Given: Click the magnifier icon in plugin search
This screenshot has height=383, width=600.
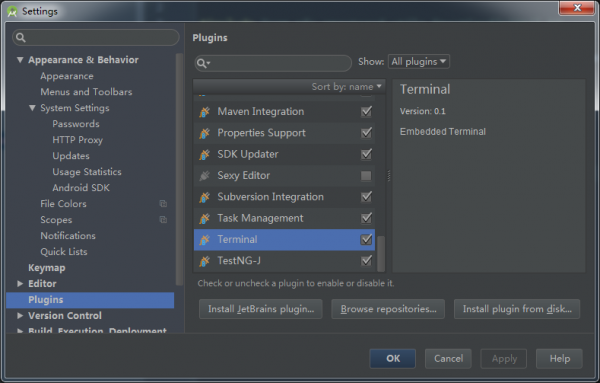Looking at the screenshot, I should pos(204,63).
